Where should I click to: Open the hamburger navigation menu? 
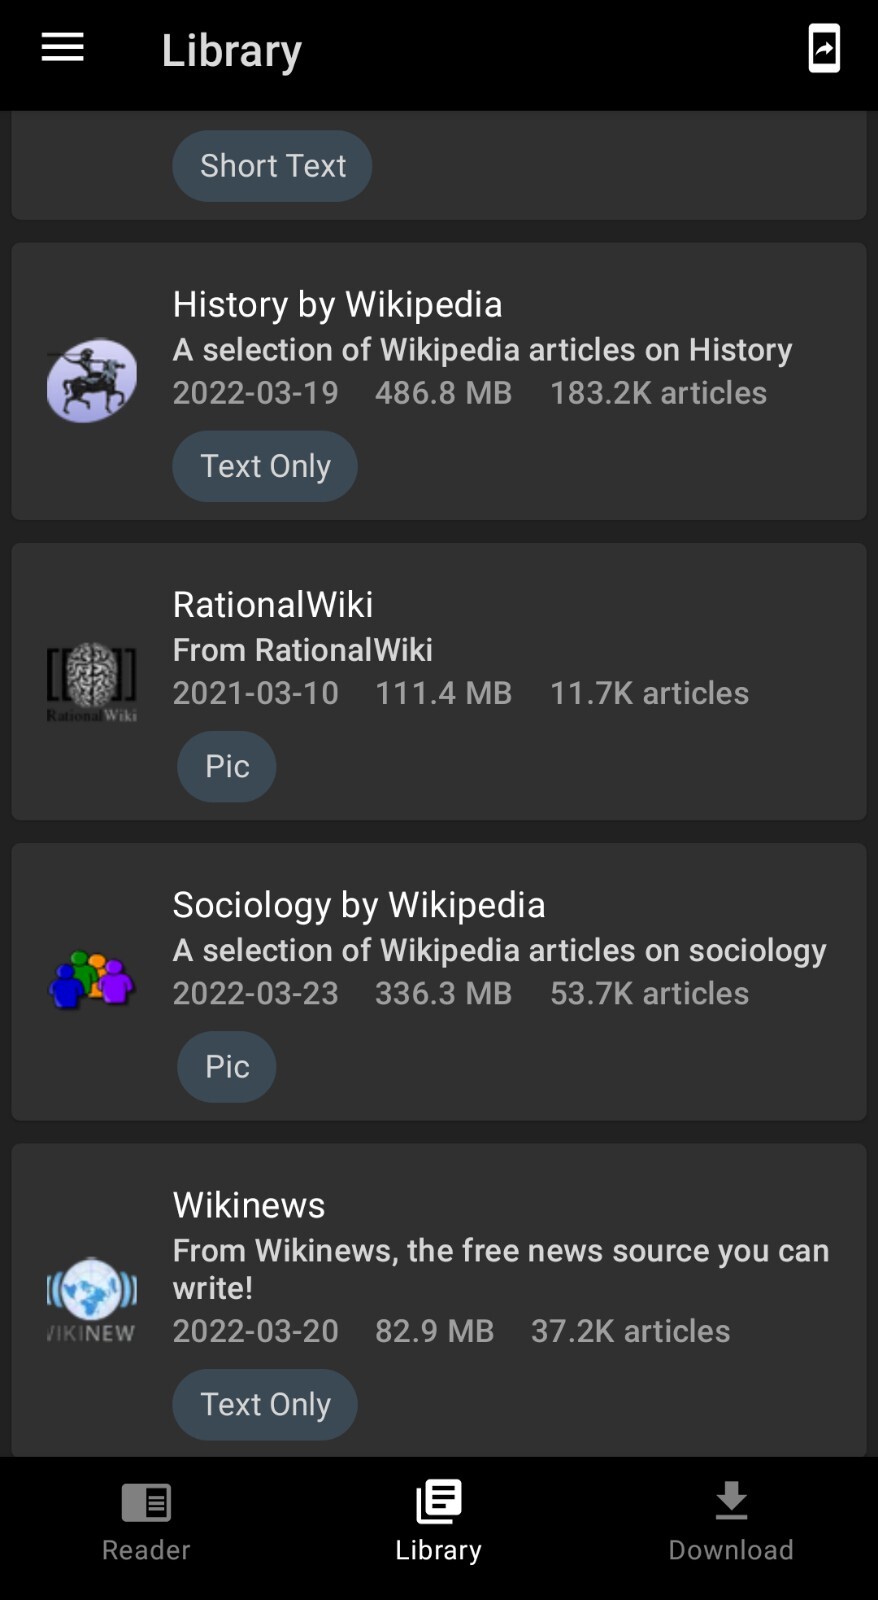[62, 47]
